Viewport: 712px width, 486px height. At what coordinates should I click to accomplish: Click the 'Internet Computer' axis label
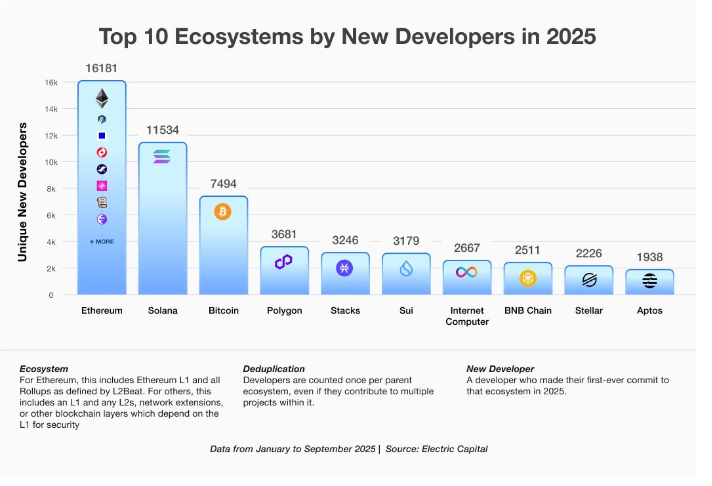click(x=467, y=316)
